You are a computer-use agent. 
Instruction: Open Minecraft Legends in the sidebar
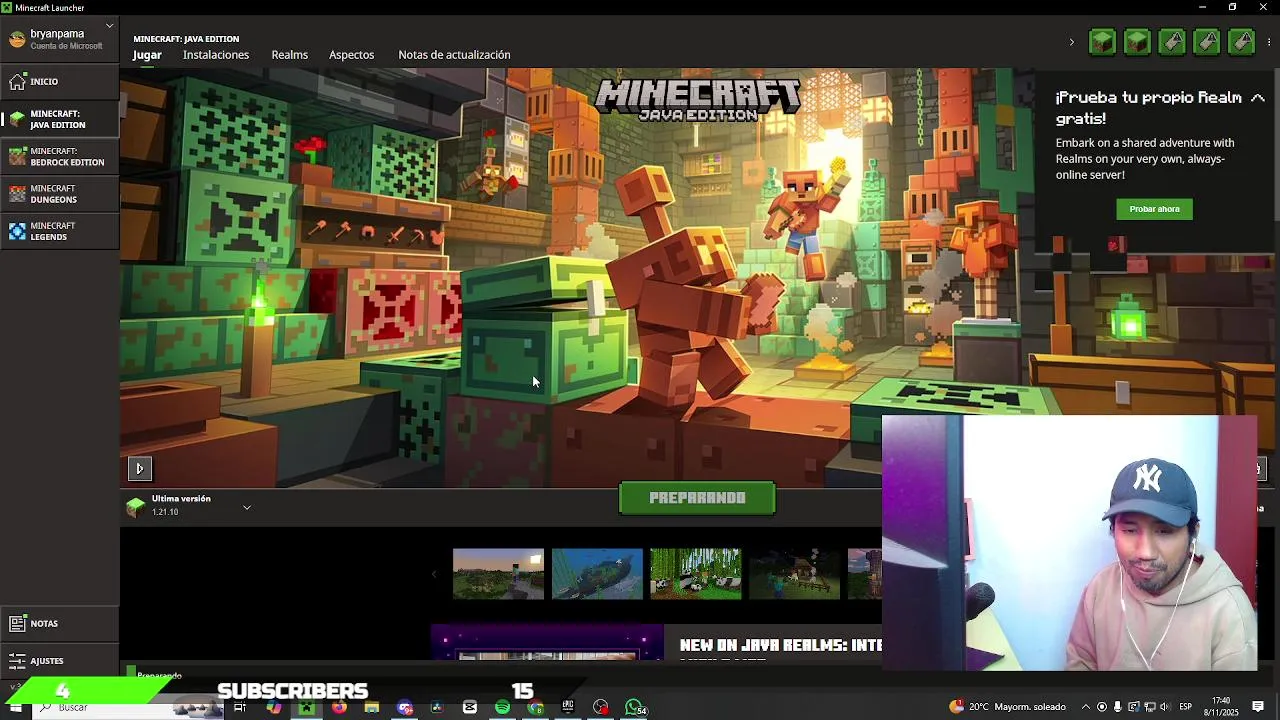pos(60,231)
